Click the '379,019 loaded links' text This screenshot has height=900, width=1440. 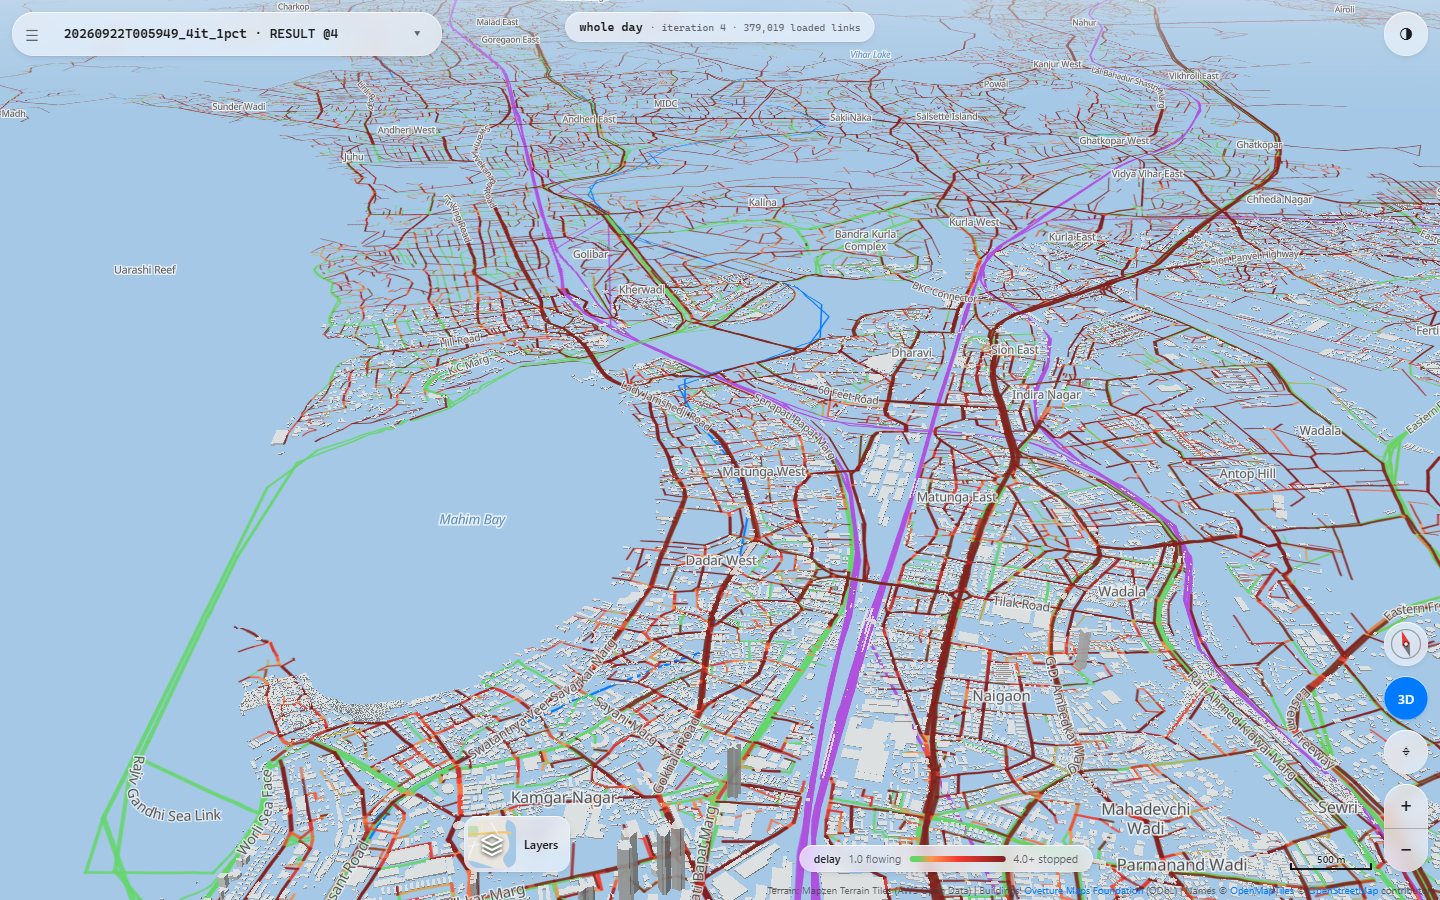[801, 28]
